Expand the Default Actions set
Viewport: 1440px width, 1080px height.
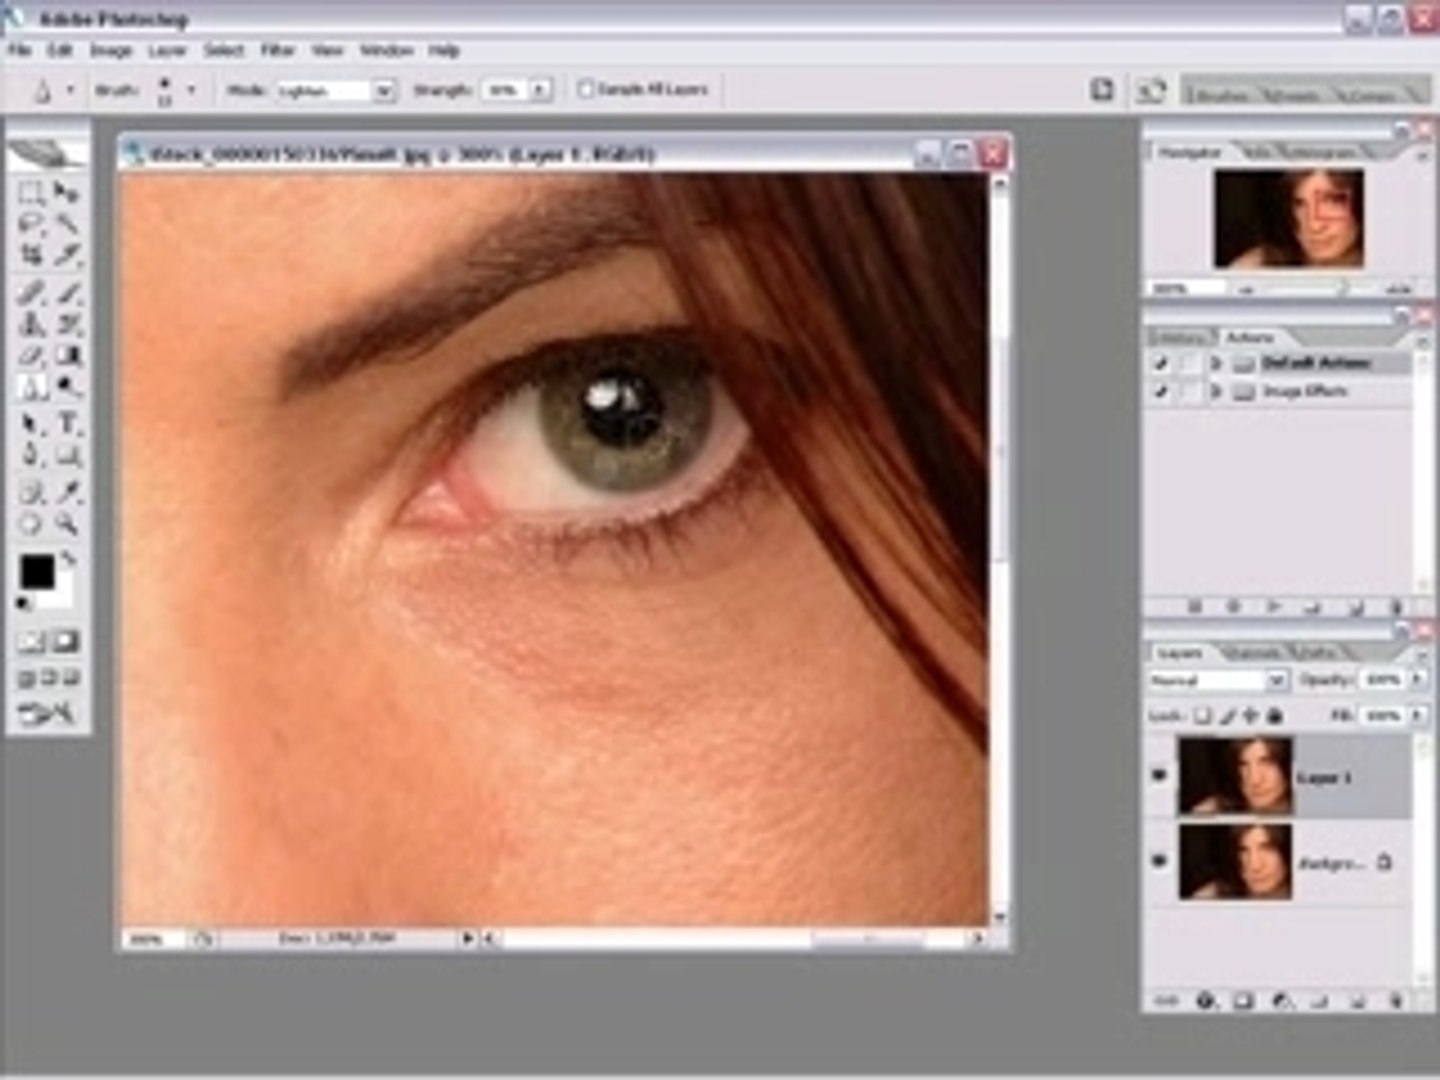coord(1216,364)
